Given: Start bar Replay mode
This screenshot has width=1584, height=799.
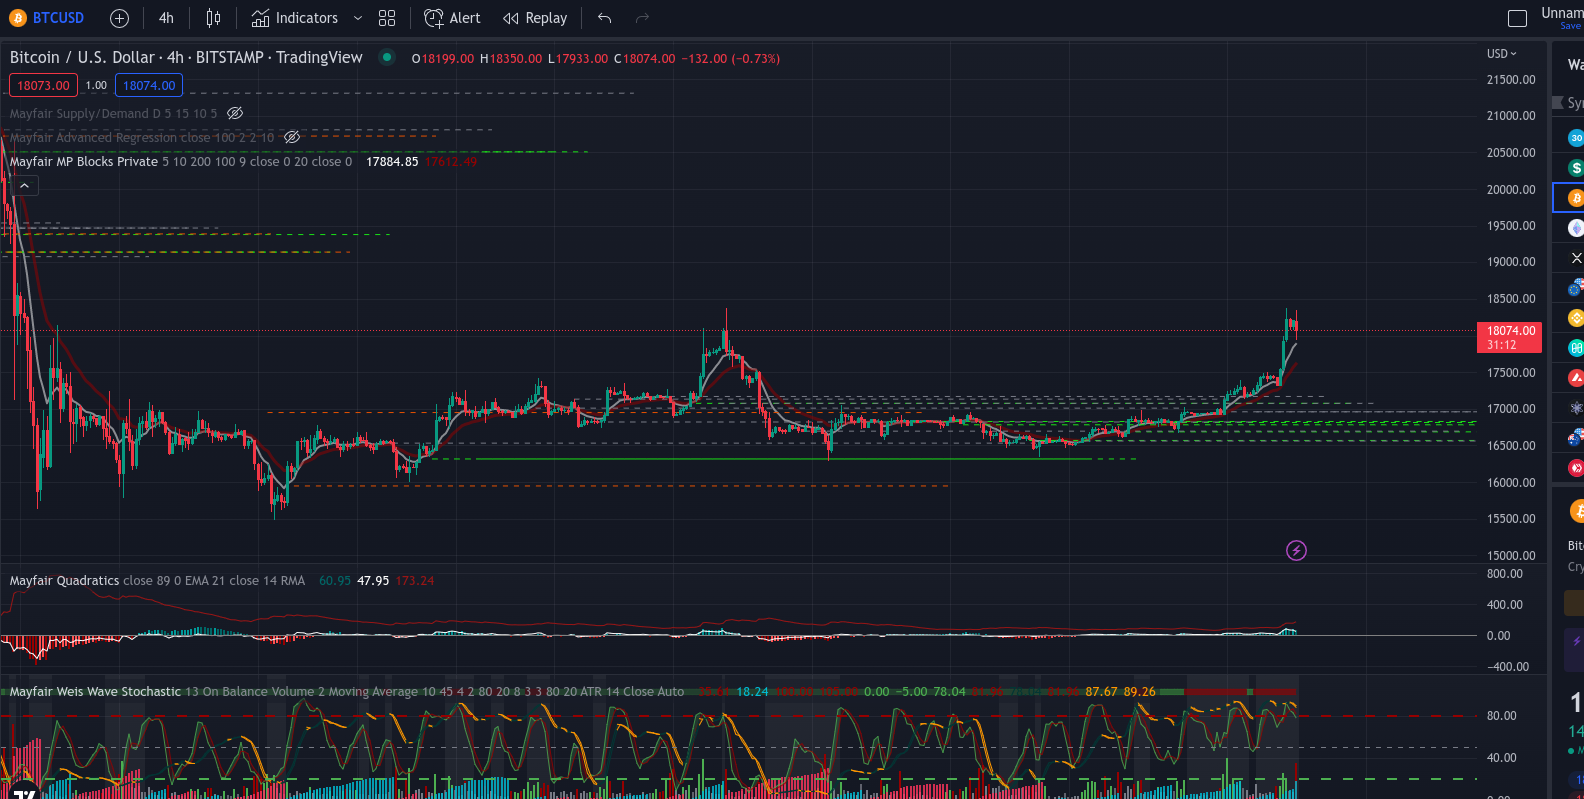Looking at the screenshot, I should click(x=535, y=18).
